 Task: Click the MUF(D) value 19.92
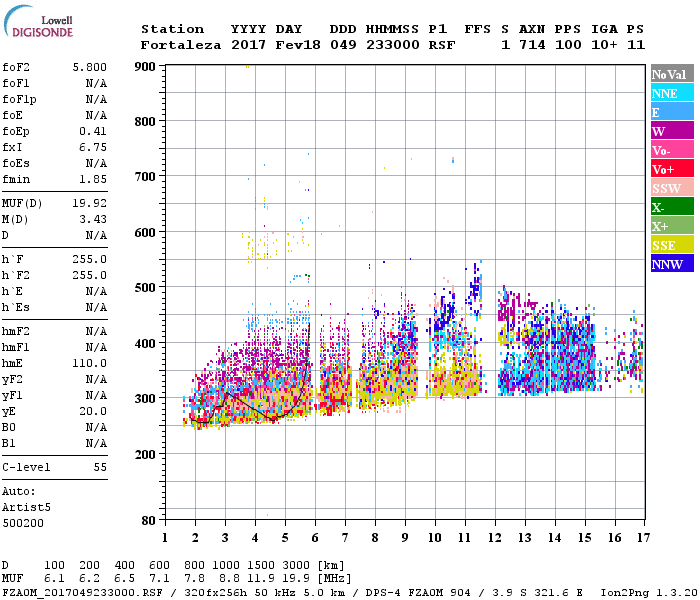(90, 203)
